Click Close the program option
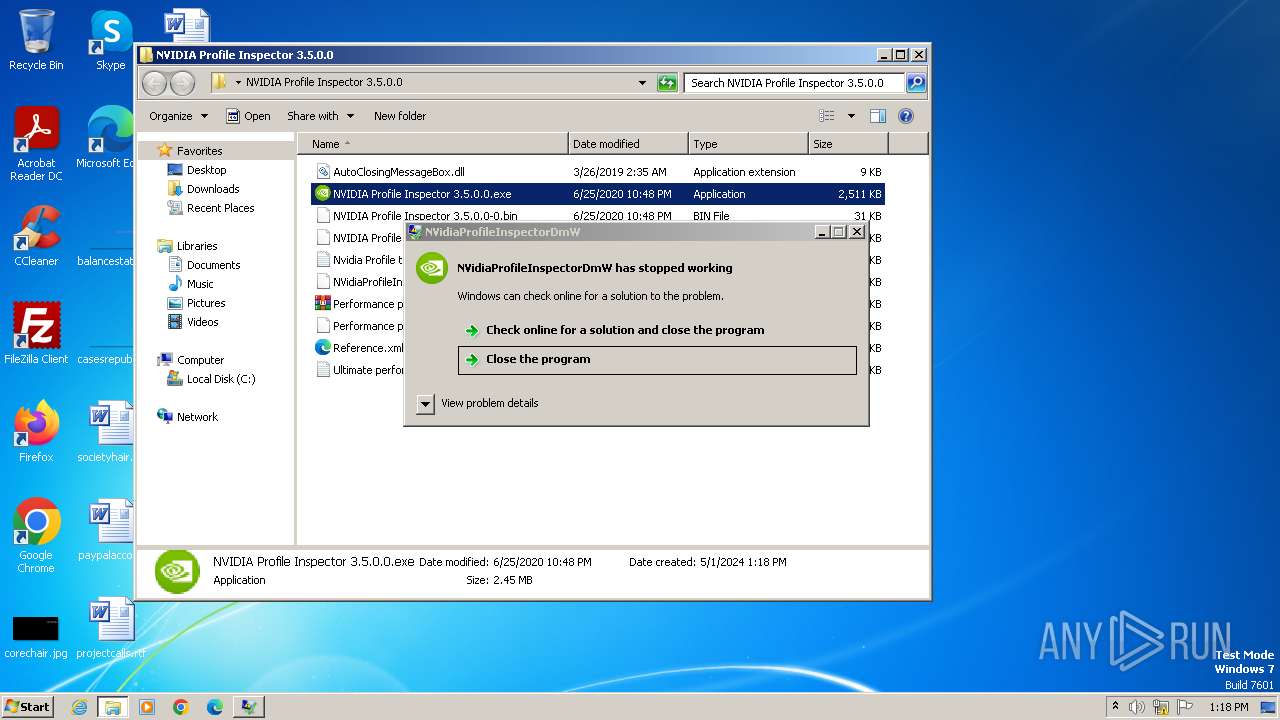This screenshot has width=1280, height=720. (x=657, y=360)
